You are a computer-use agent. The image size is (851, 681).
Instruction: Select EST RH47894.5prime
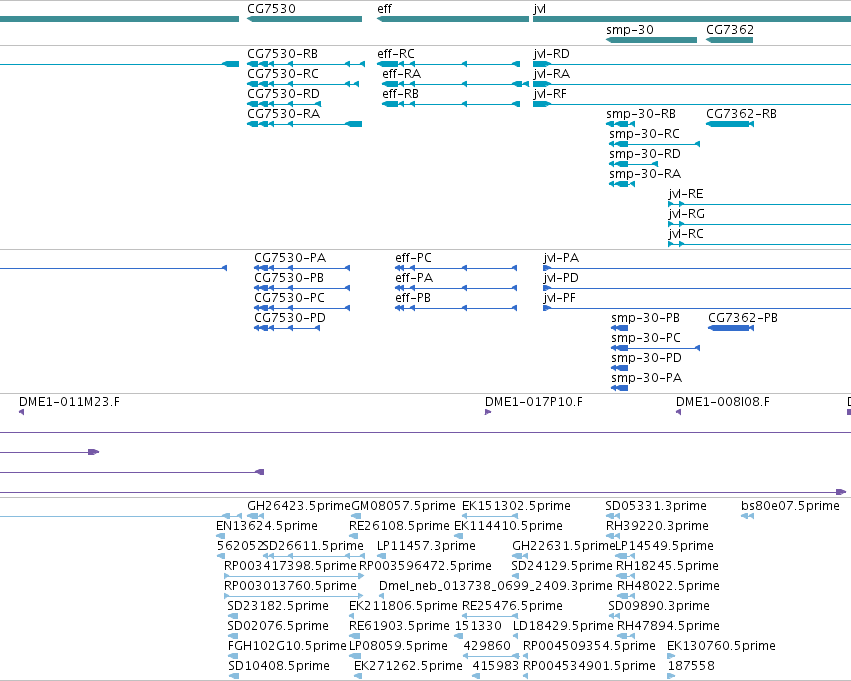626,636
